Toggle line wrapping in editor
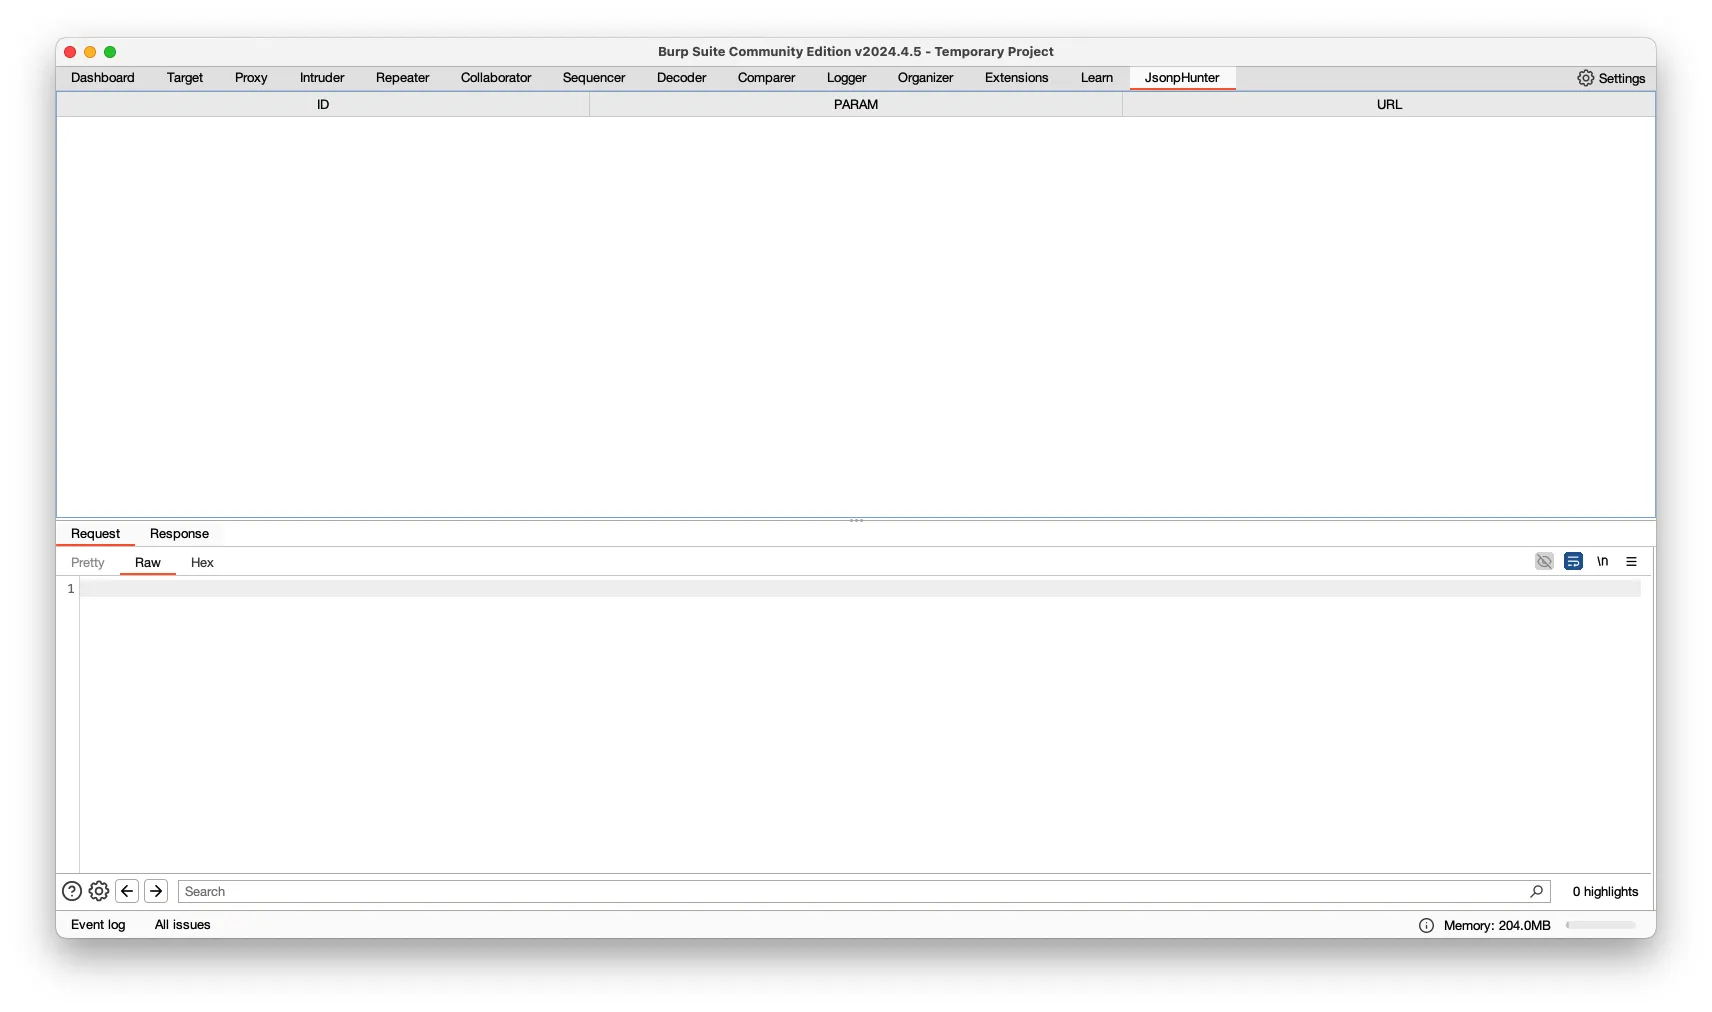1712x1012 pixels. 1573,562
